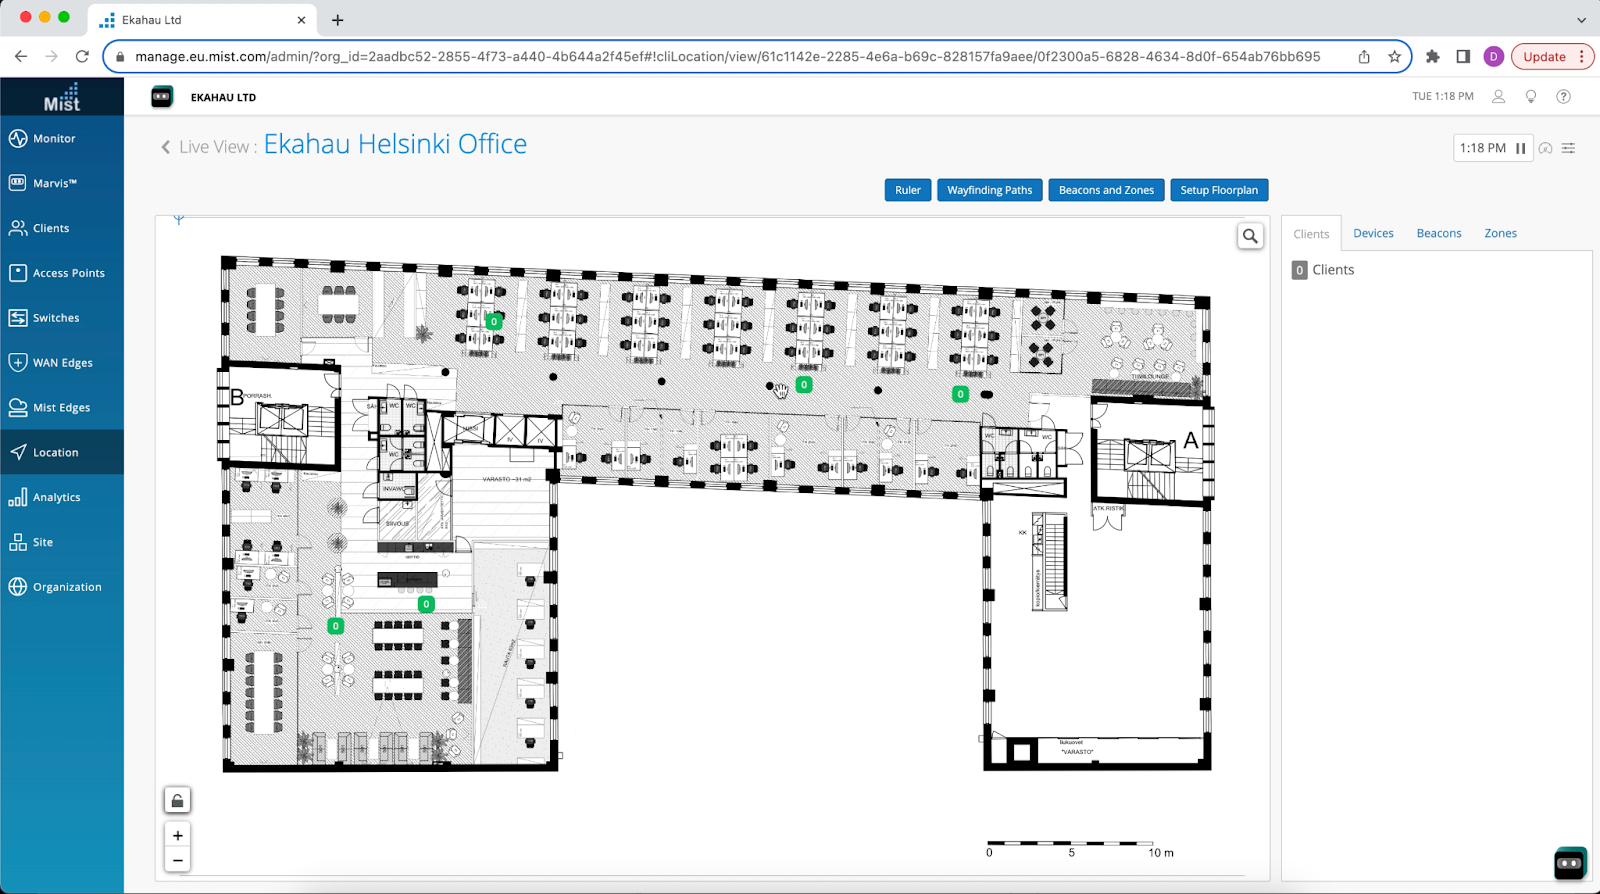Open the Zones tab
The height and width of the screenshot is (894, 1600).
[1500, 233]
